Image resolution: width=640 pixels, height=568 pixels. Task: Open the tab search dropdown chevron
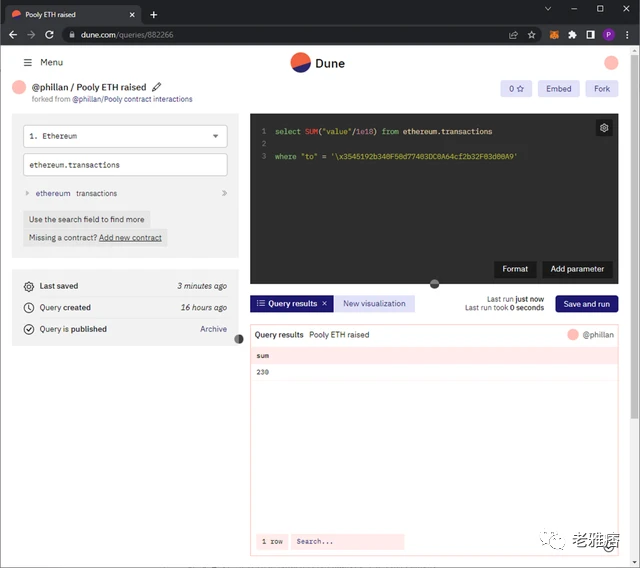548,8
